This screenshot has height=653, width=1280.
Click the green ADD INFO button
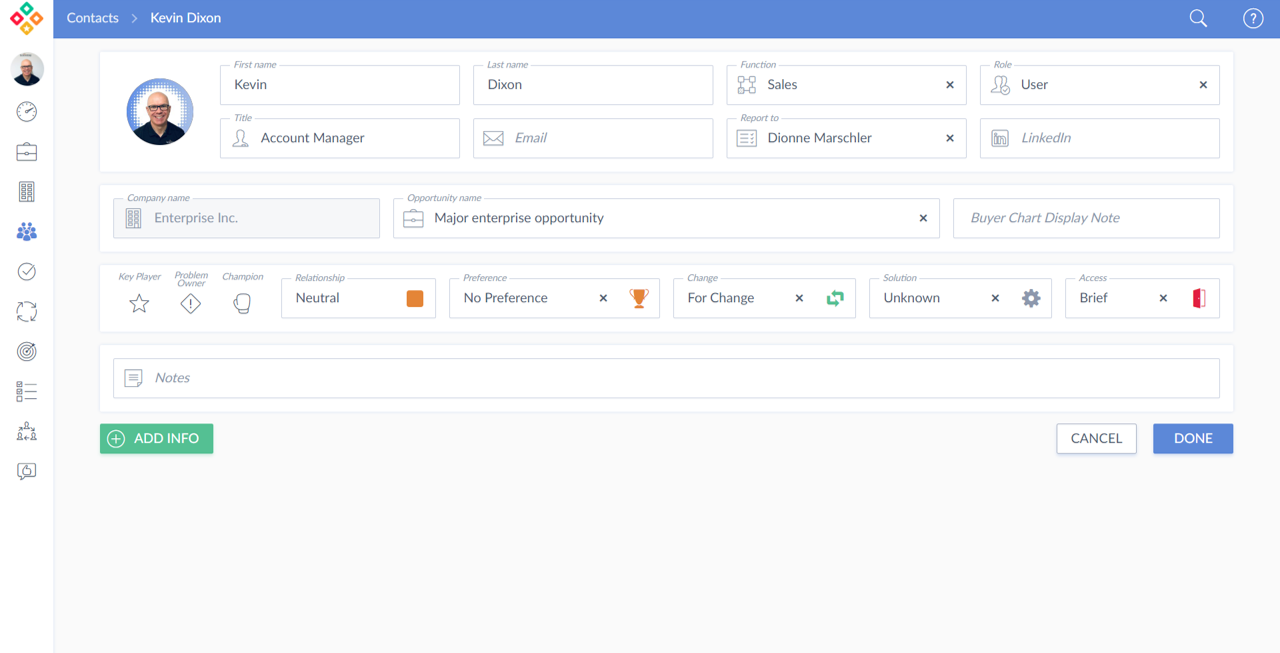click(156, 438)
